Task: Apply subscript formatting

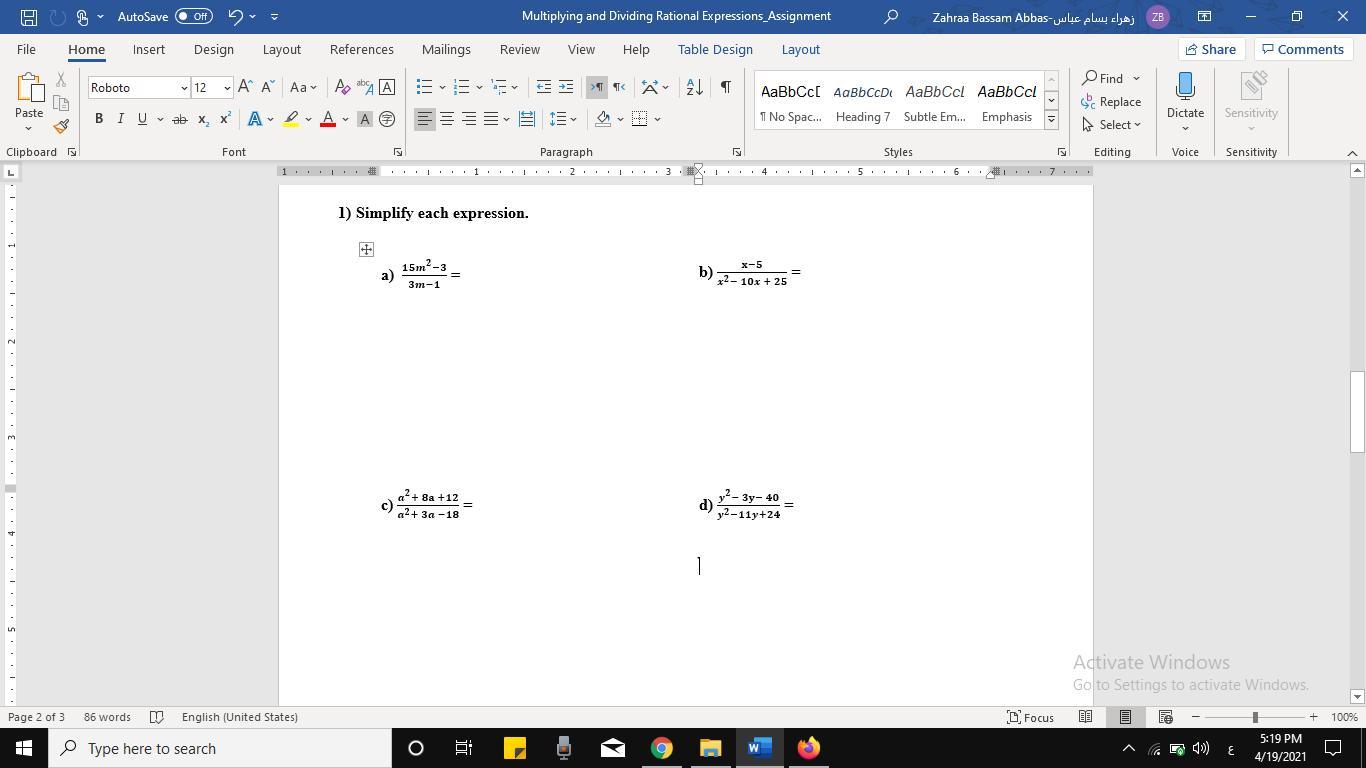Action: pos(203,119)
